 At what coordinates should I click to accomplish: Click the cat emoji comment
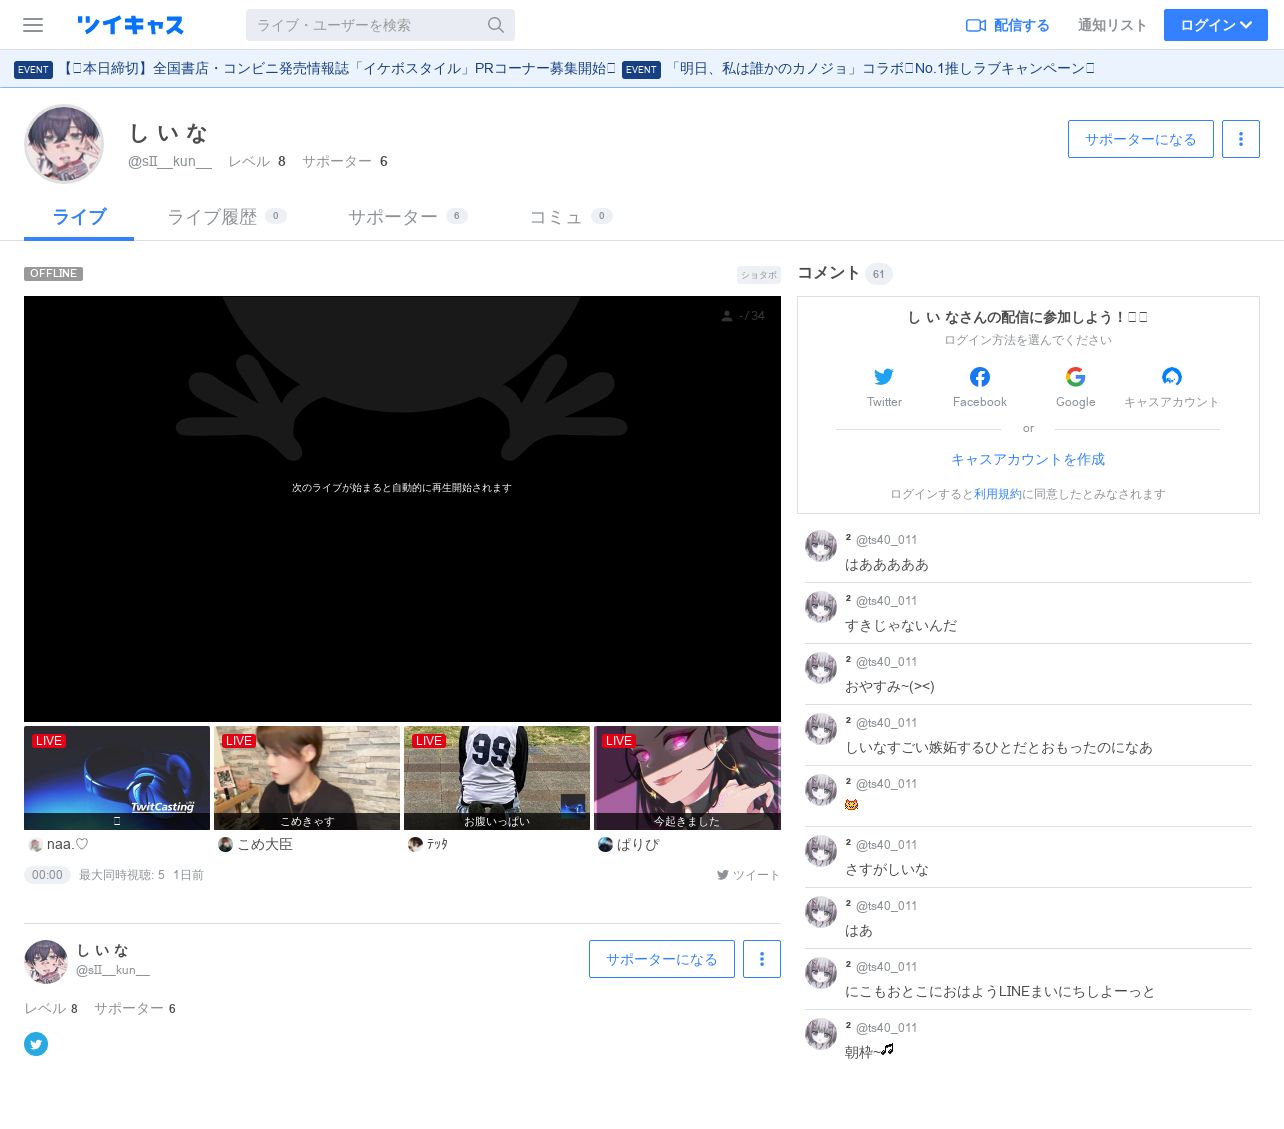pyautogui.click(x=852, y=805)
